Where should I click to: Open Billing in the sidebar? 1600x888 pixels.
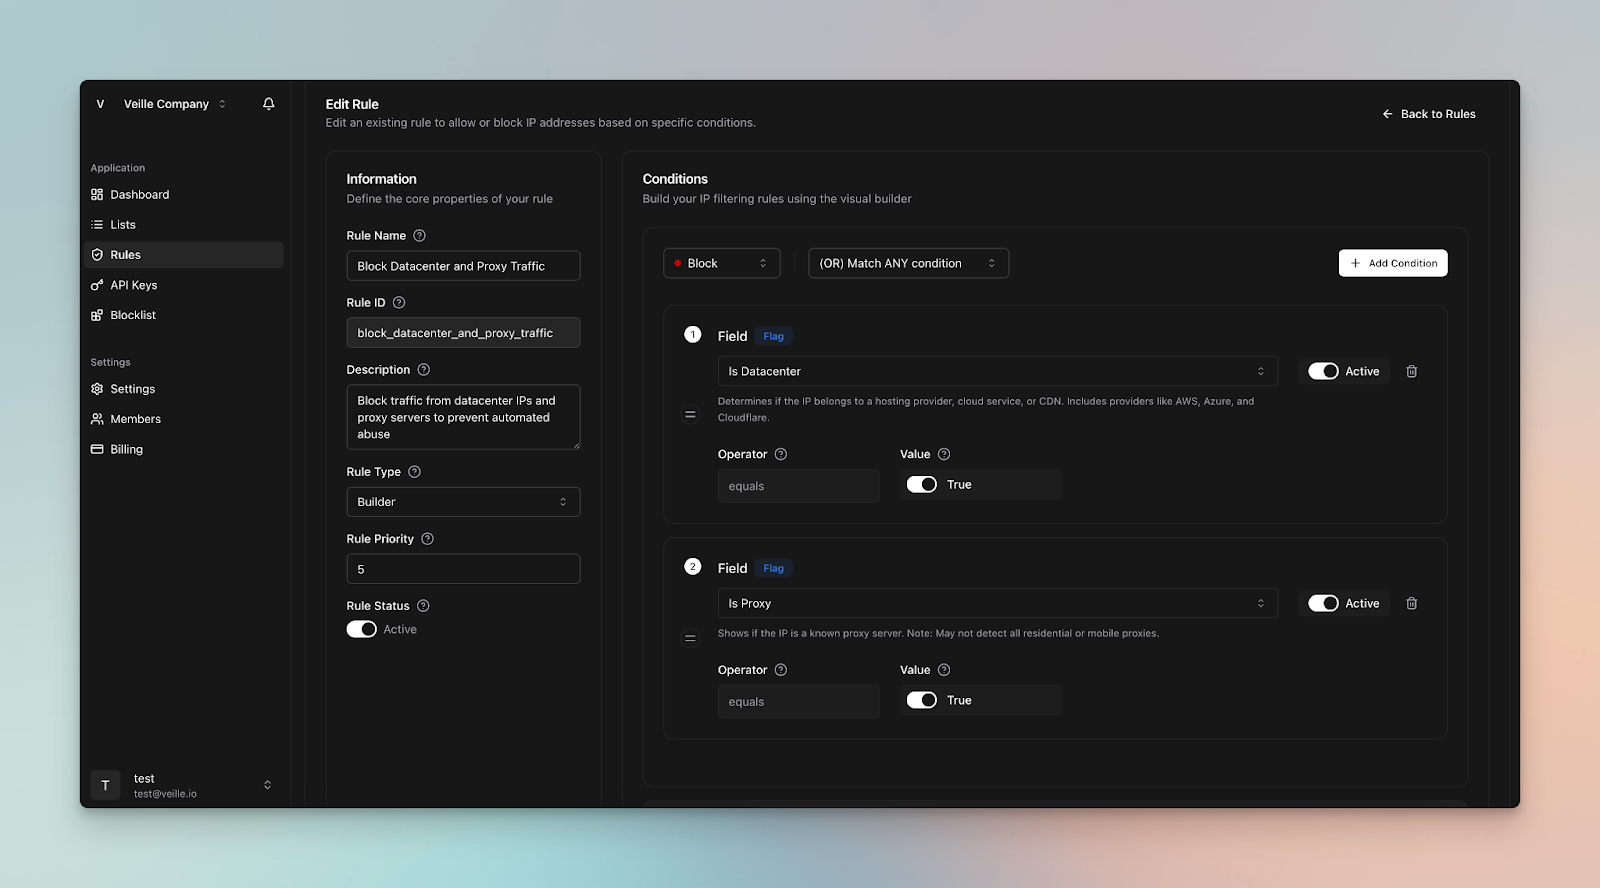184,449
